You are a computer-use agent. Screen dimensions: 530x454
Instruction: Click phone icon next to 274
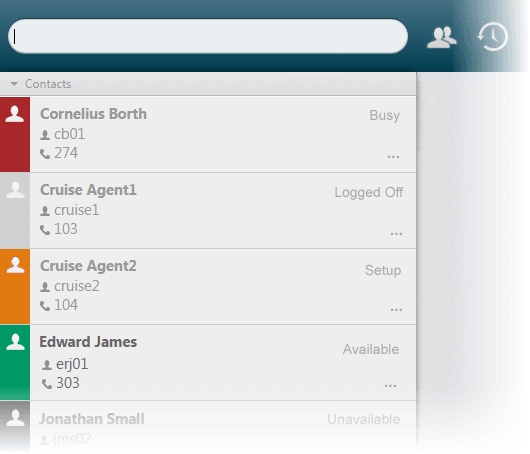pos(45,154)
